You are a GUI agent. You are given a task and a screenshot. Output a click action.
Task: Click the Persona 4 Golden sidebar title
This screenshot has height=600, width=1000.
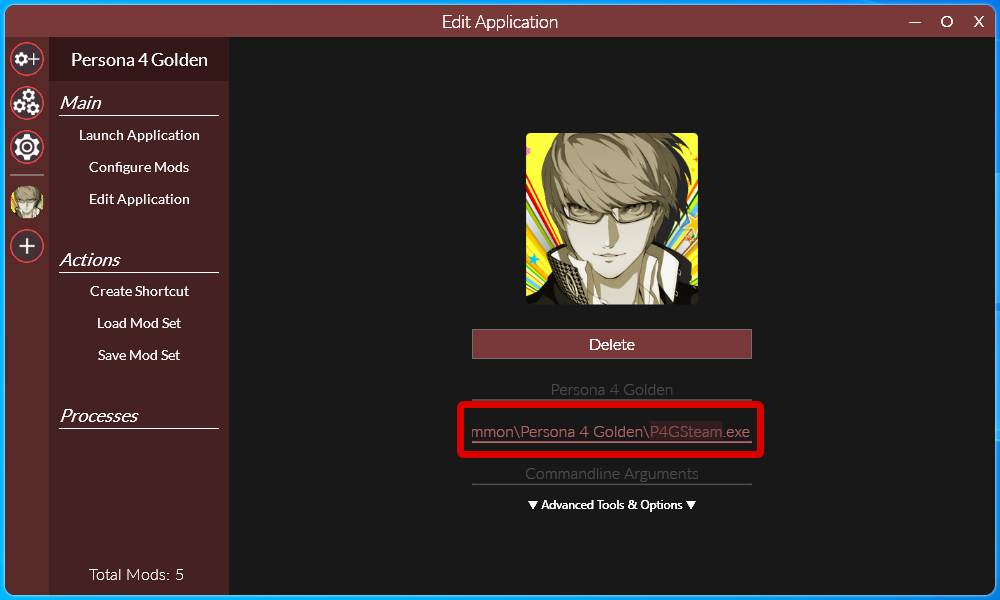coord(139,60)
